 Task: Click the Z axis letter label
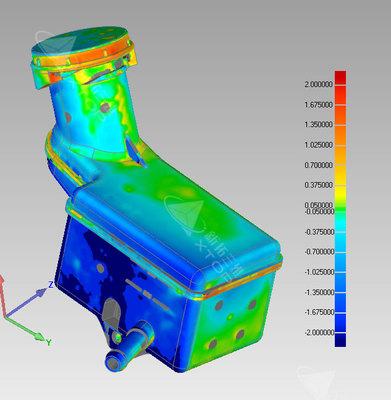tap(51, 285)
